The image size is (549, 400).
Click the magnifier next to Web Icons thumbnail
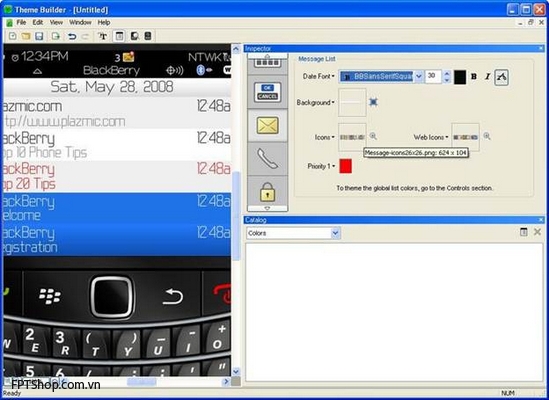(487, 136)
